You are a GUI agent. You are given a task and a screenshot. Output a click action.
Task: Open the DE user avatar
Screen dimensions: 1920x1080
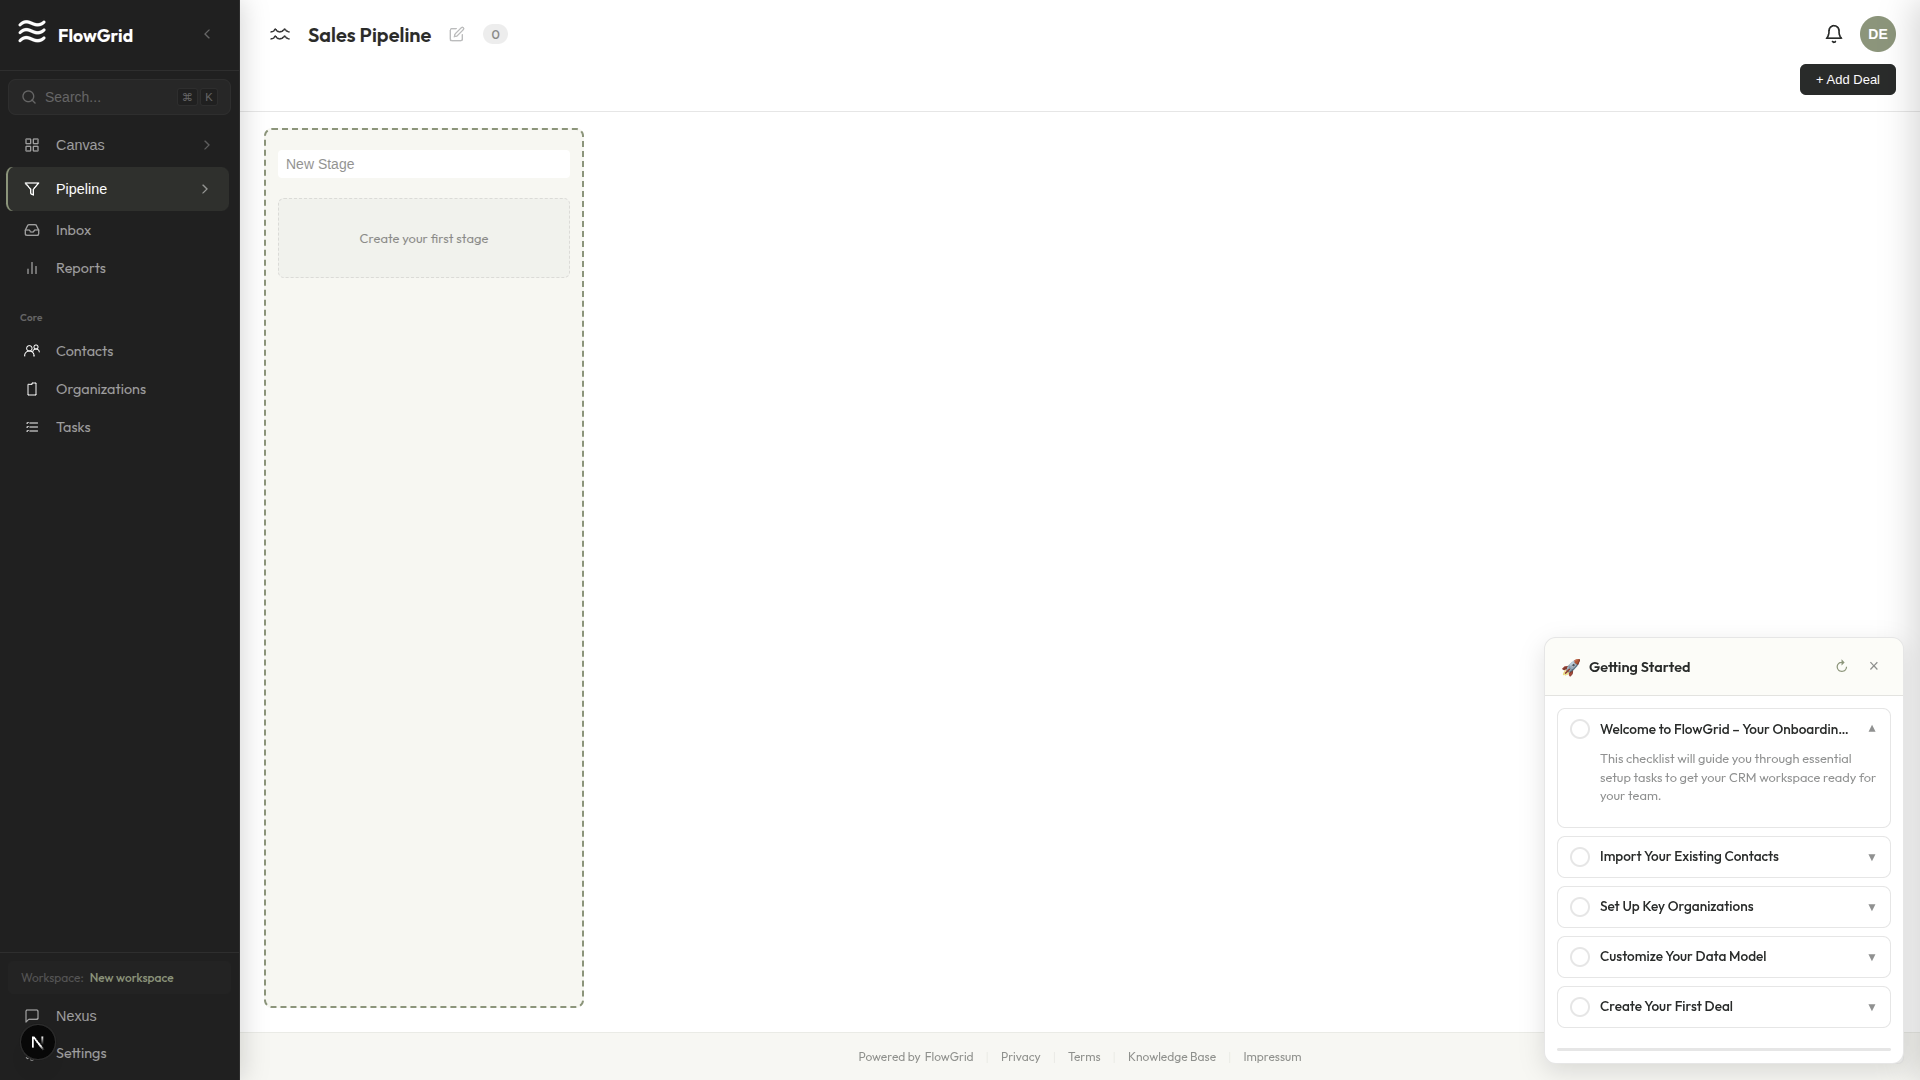[x=1877, y=34]
